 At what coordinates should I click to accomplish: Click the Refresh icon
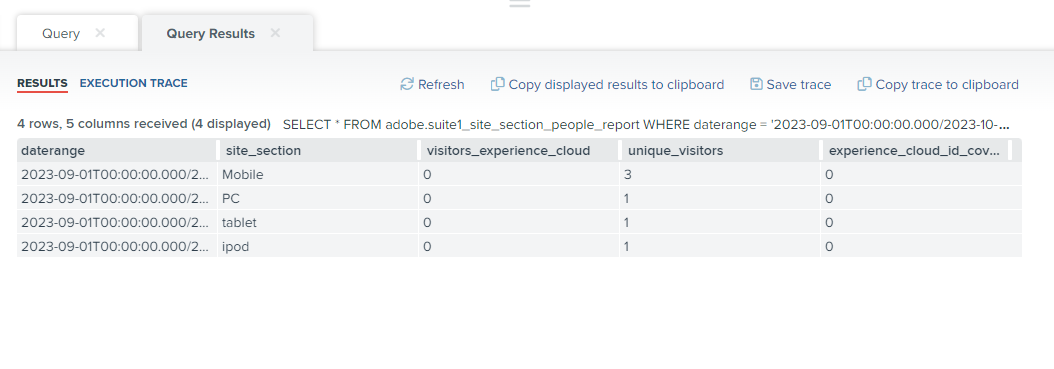pyautogui.click(x=407, y=84)
